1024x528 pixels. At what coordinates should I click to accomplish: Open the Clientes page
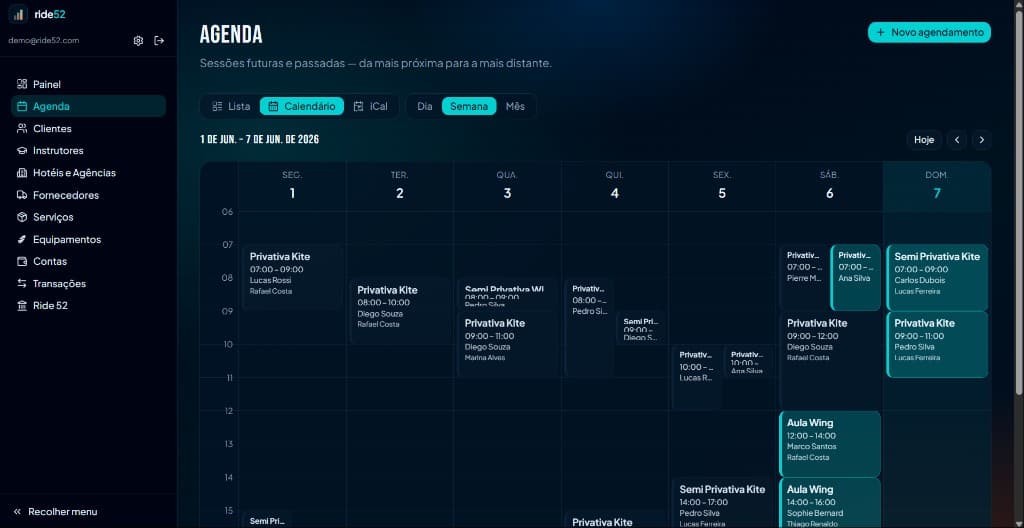tap(88, 129)
